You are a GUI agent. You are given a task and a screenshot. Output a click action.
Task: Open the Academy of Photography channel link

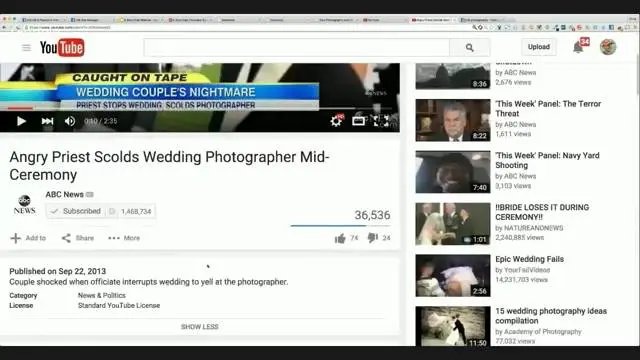pos(542,332)
